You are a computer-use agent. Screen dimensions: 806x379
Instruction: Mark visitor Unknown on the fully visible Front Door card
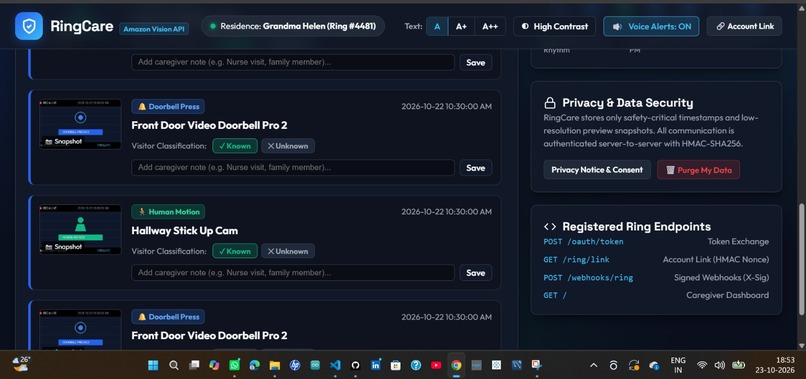tap(288, 146)
